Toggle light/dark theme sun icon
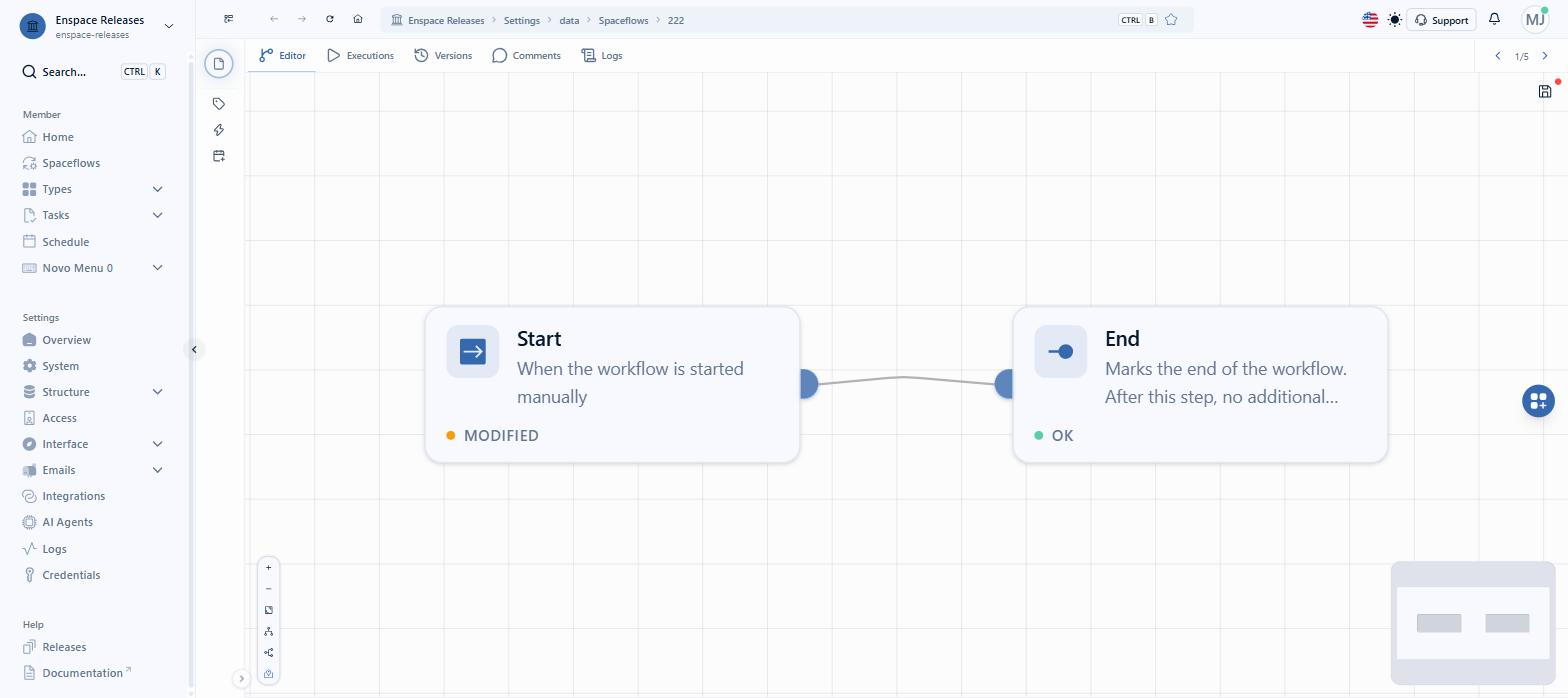 pos(1395,20)
